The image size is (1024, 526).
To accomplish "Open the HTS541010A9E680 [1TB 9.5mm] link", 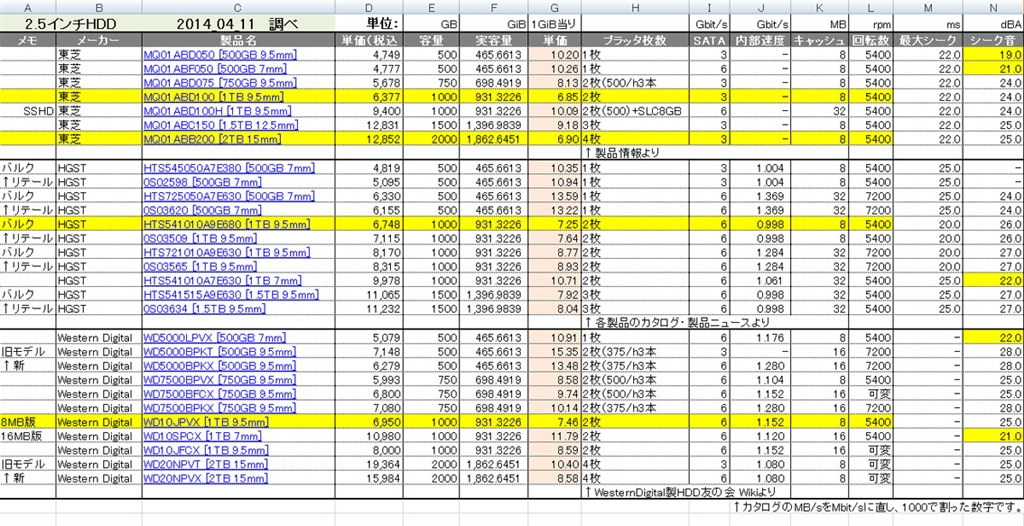I will 226,224.
